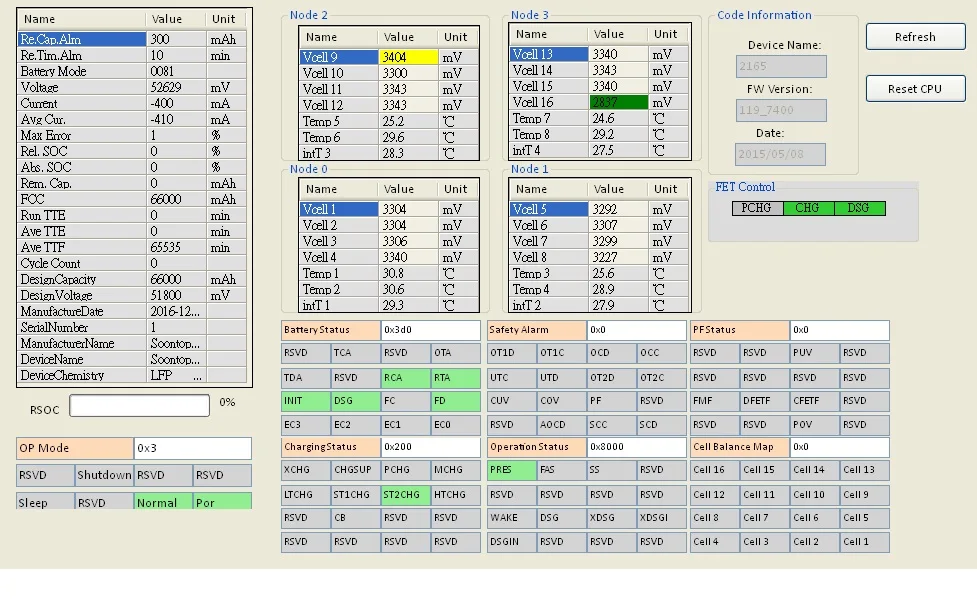This screenshot has height=599, width=977.
Task: Click the INIT battery status flag
Action: (x=306, y=401)
